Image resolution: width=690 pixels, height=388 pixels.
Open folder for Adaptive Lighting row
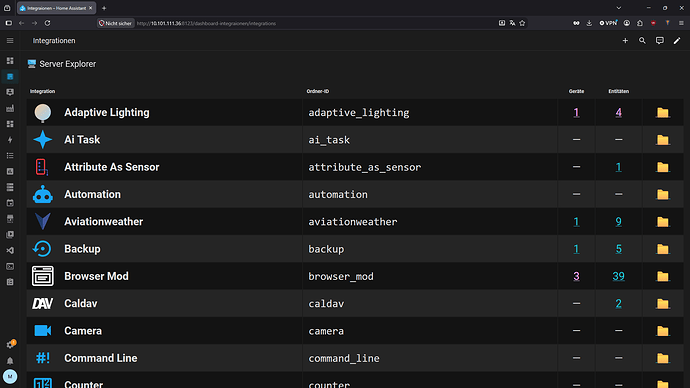pos(663,113)
